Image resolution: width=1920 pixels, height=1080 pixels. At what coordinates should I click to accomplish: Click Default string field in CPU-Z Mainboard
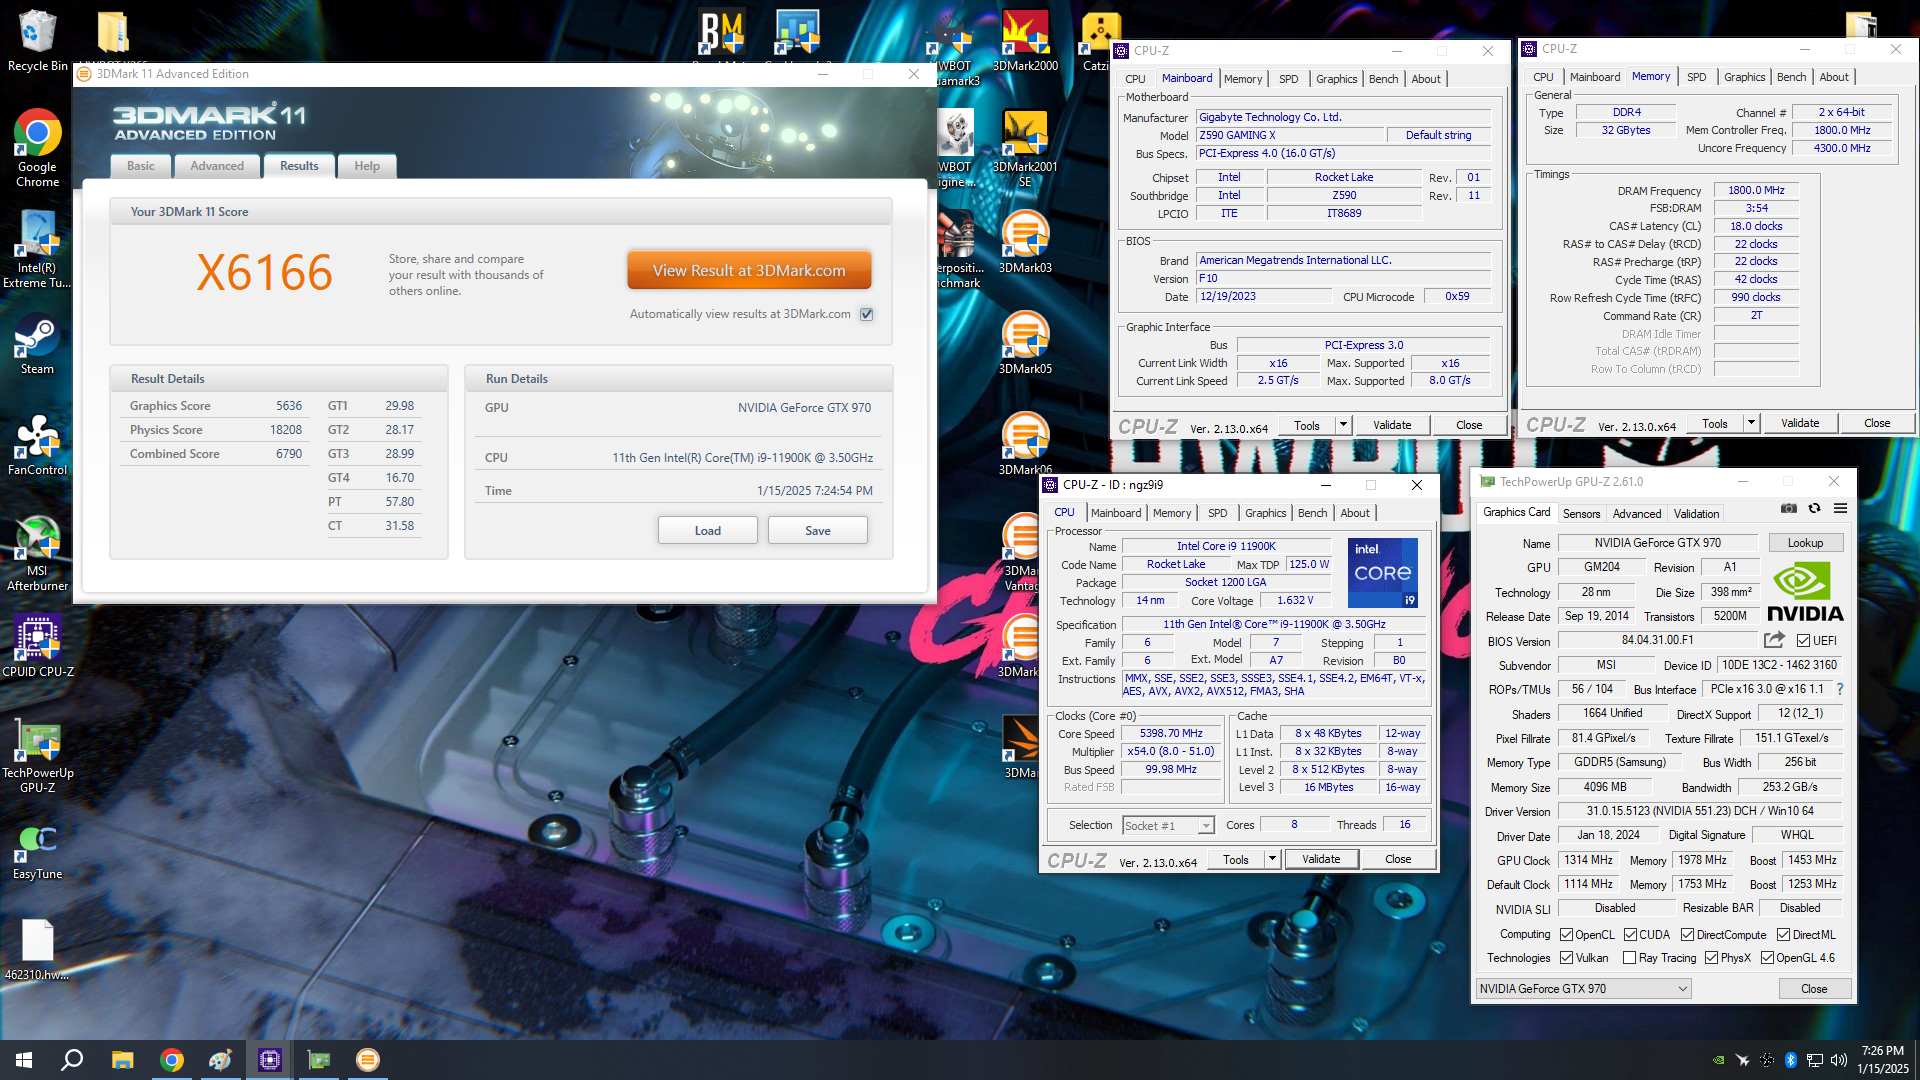[x=1438, y=135]
